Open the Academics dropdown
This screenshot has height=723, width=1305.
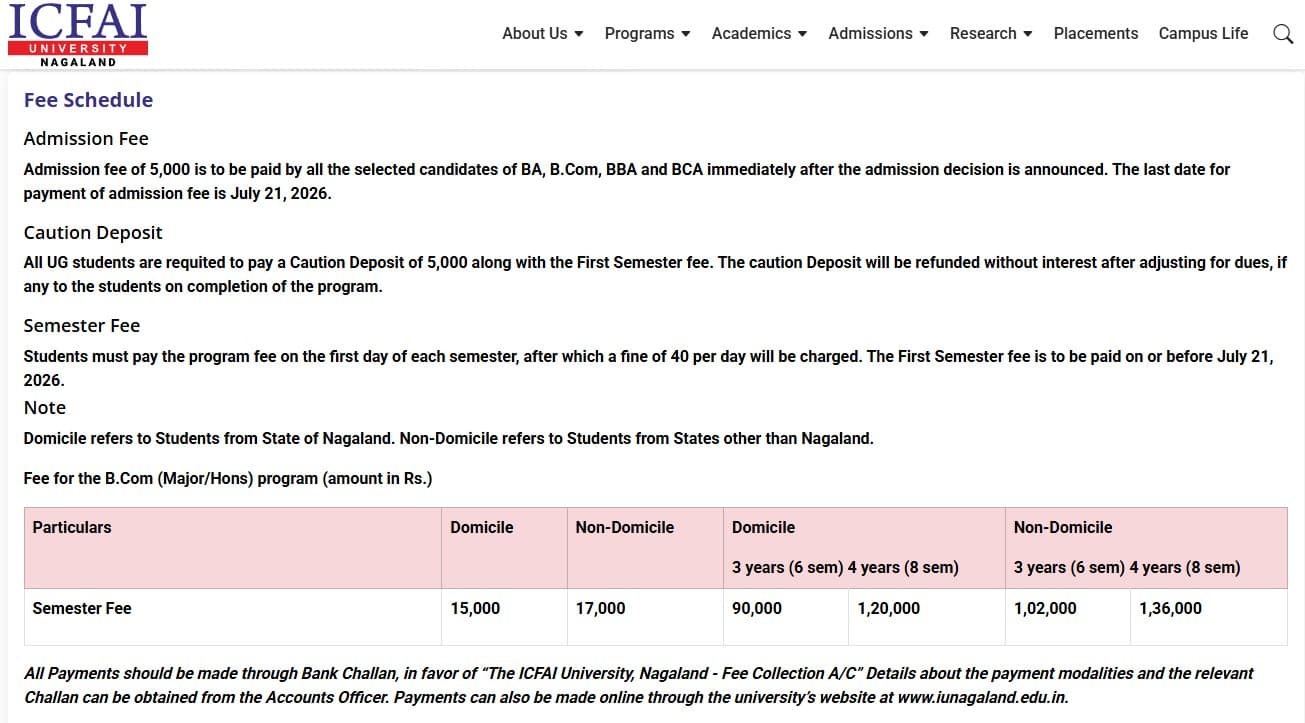pos(758,33)
